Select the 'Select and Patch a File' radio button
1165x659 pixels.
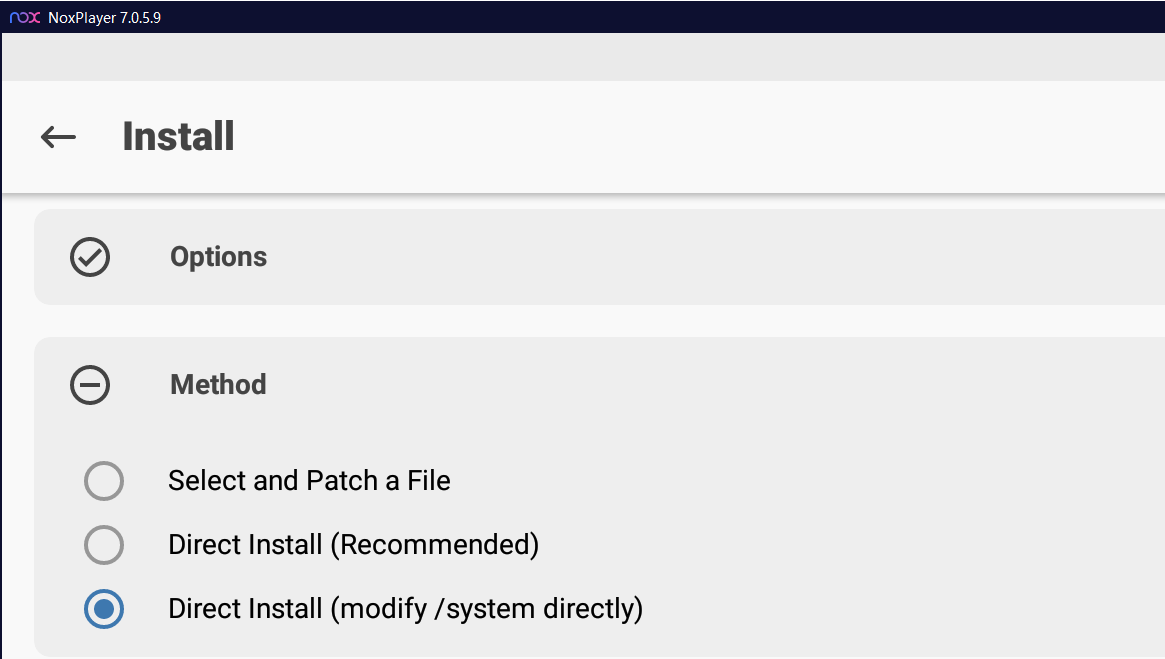click(x=104, y=481)
